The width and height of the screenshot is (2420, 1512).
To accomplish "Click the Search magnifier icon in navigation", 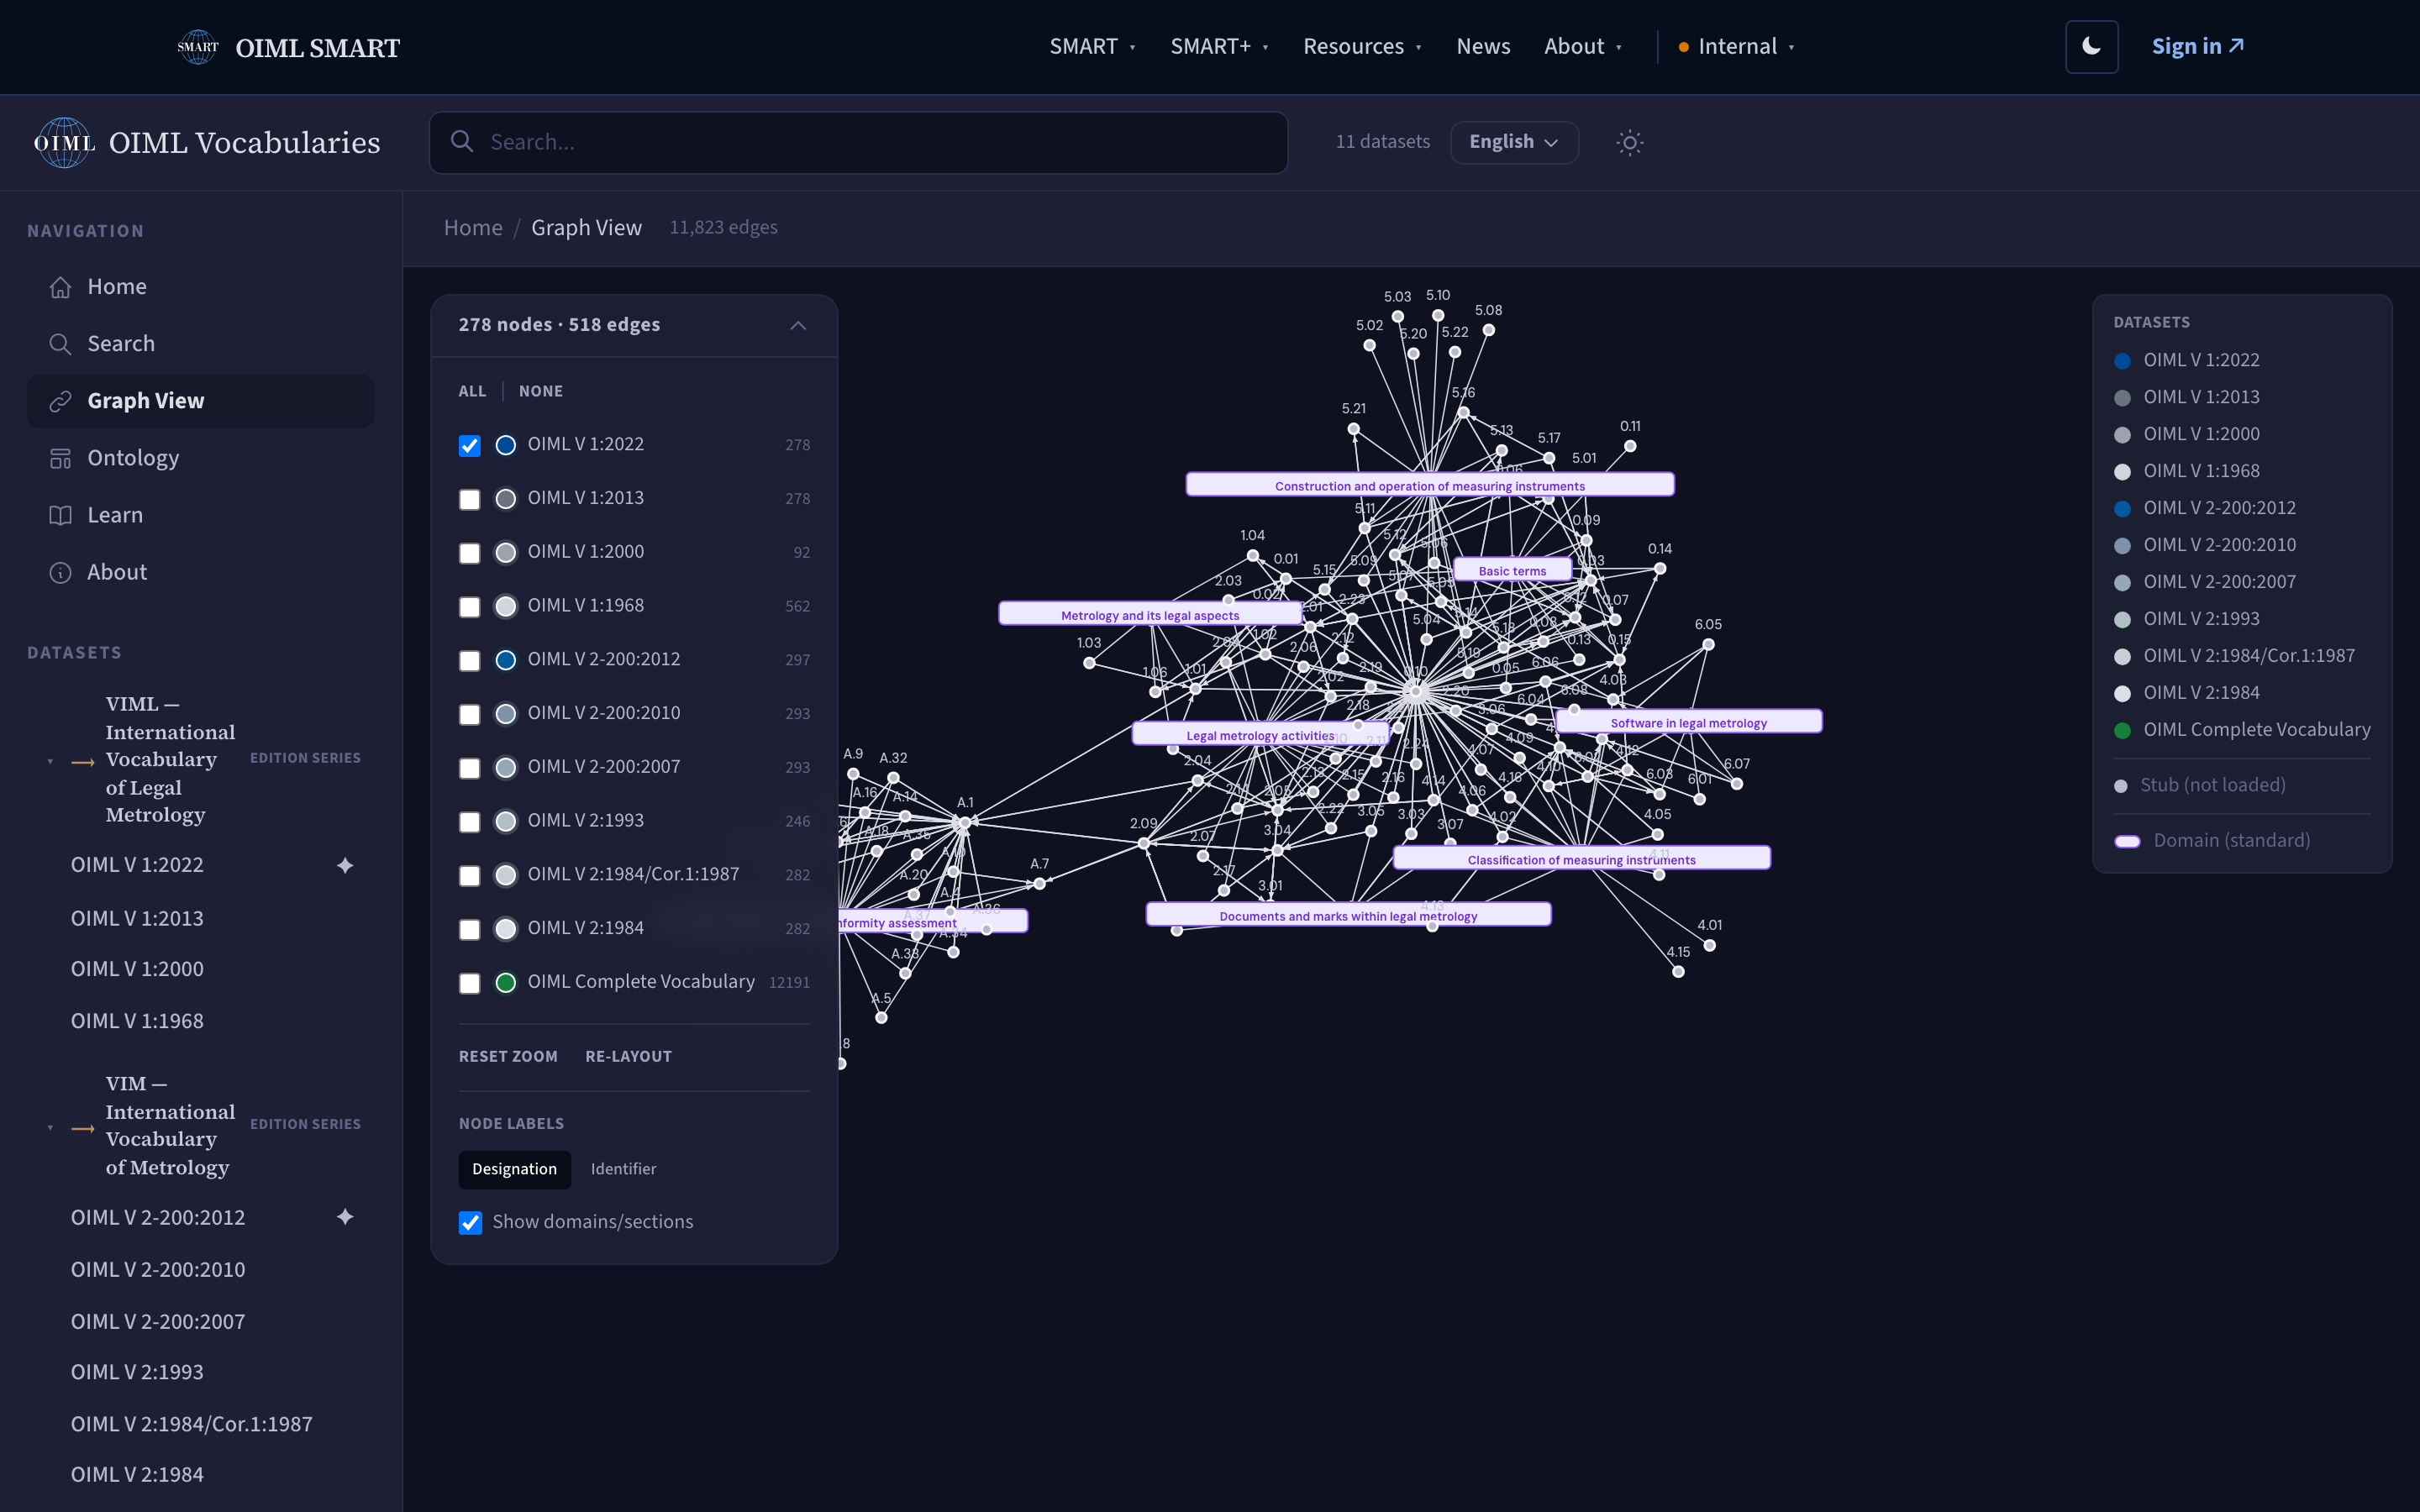I will [x=60, y=344].
